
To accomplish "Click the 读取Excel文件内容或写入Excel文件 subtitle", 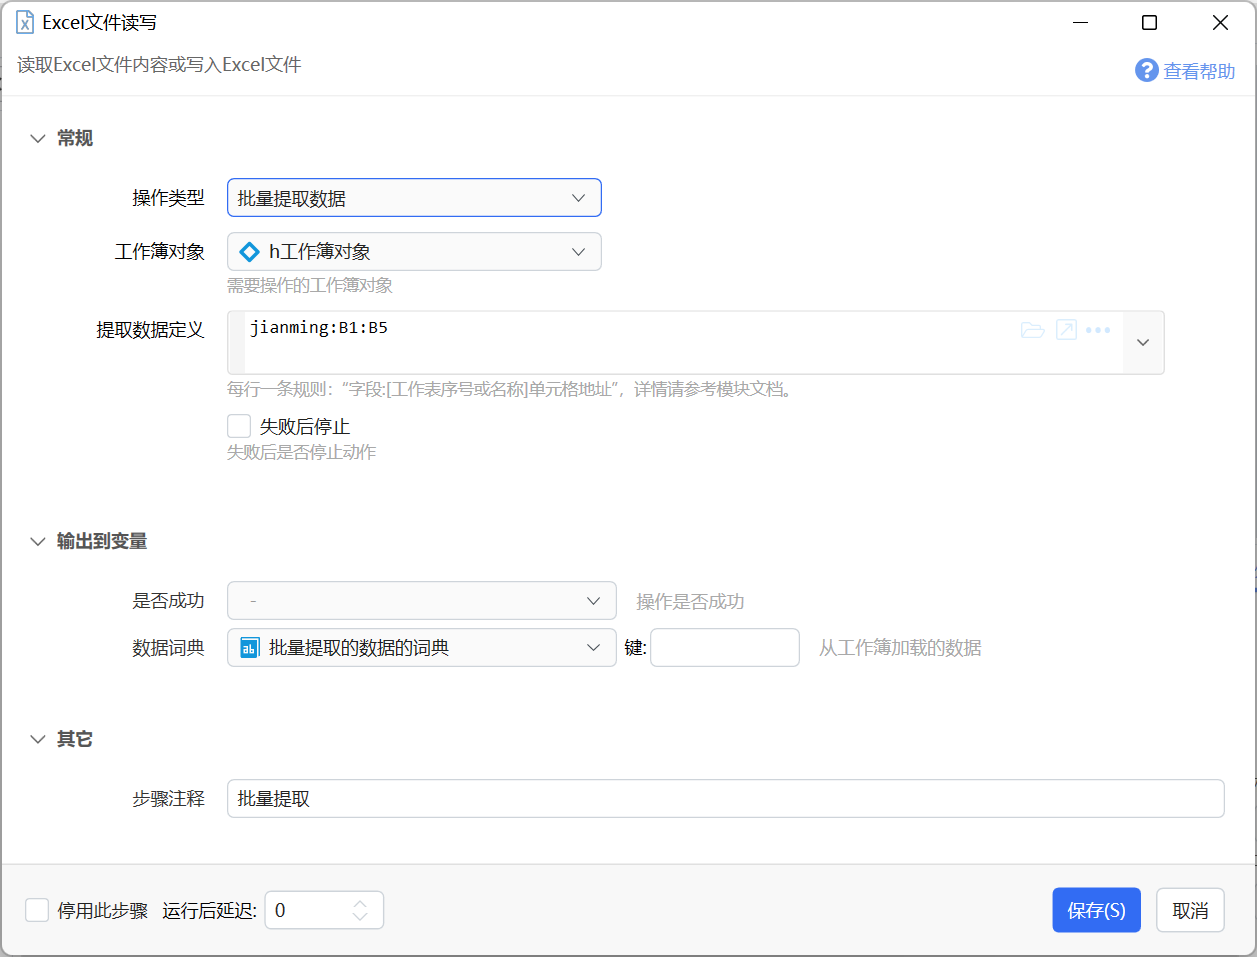I will pyautogui.click(x=159, y=65).
